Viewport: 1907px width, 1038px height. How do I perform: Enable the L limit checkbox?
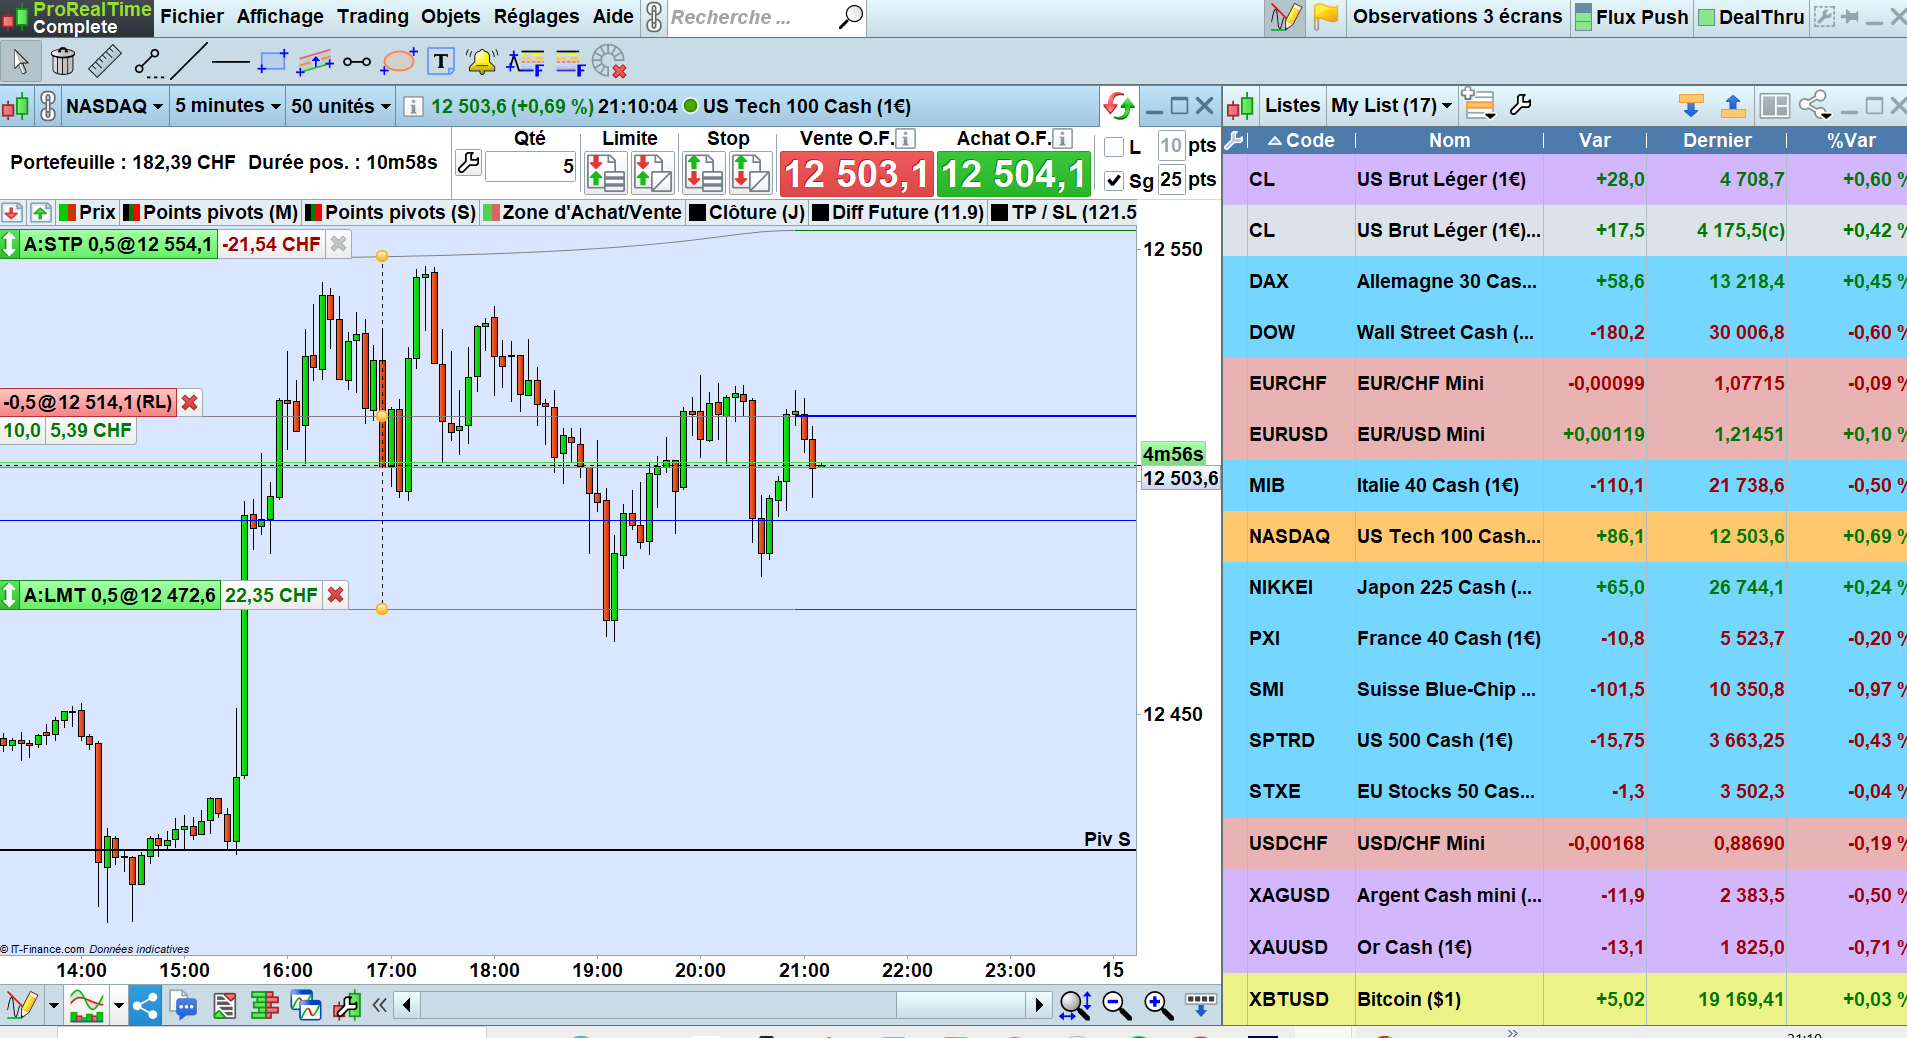tap(1114, 147)
